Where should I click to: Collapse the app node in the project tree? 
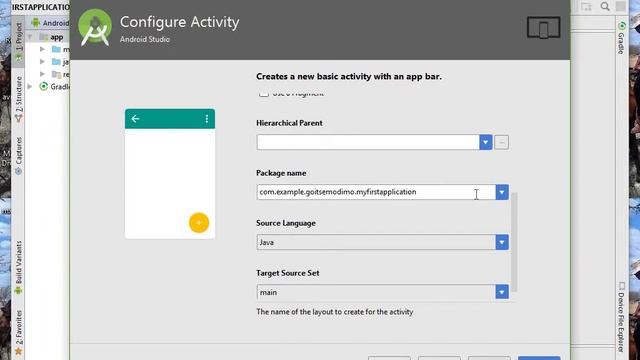coord(30,37)
